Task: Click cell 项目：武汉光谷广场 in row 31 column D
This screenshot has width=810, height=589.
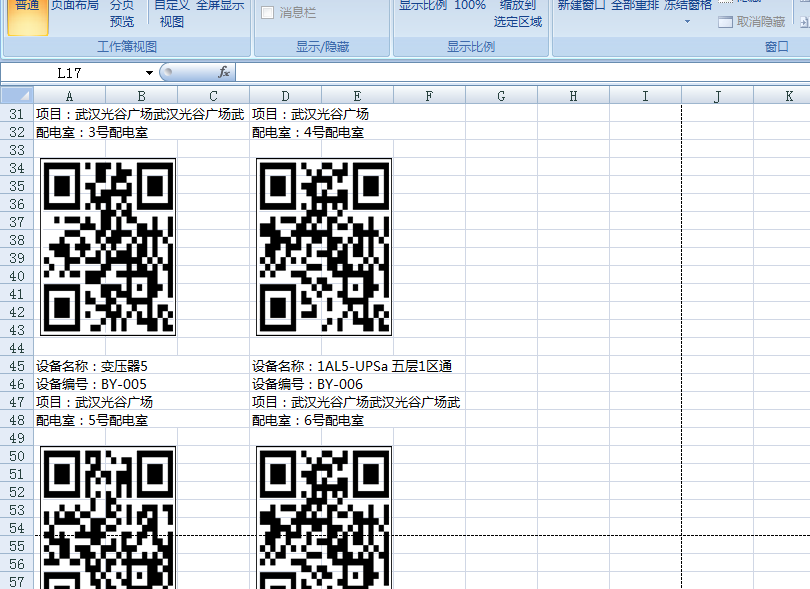Action: pyautogui.click(x=310, y=114)
